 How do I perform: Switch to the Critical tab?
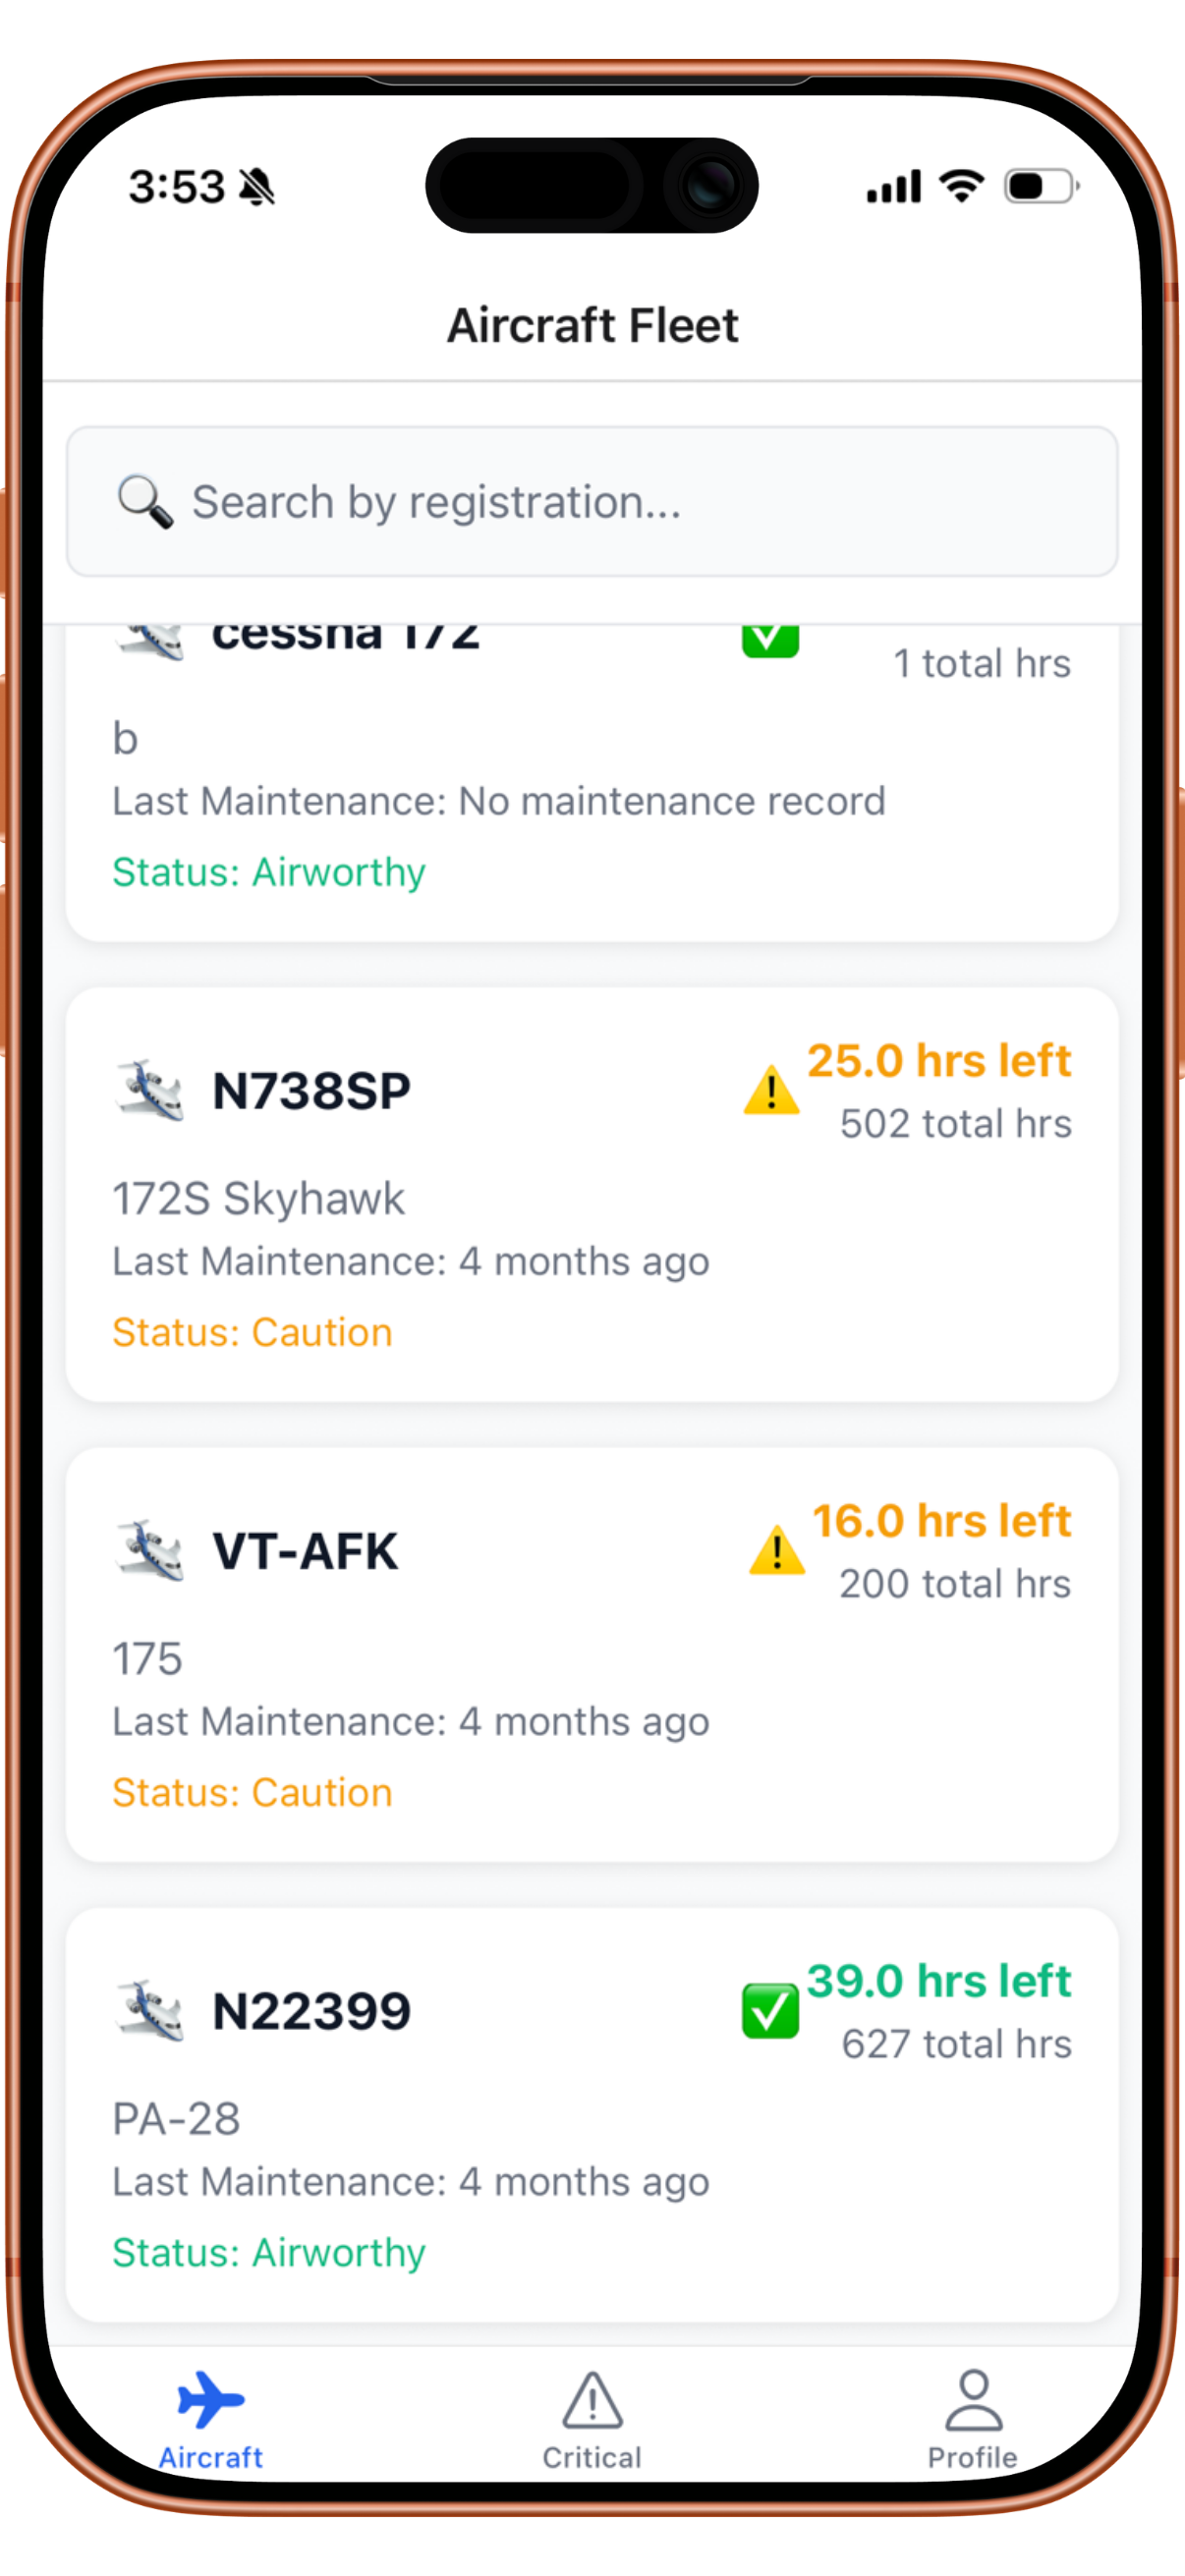tap(592, 2430)
